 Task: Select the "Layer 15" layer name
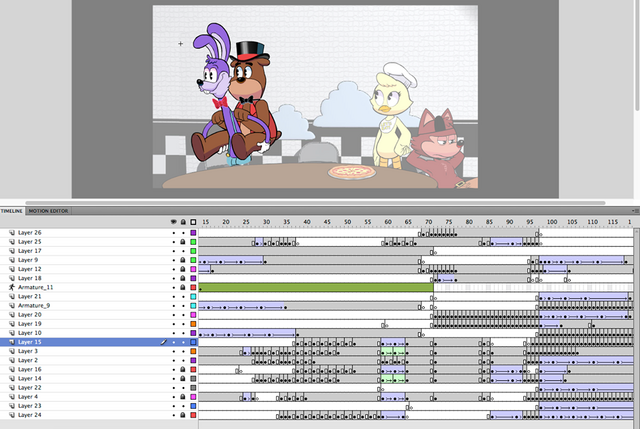click(x=29, y=342)
